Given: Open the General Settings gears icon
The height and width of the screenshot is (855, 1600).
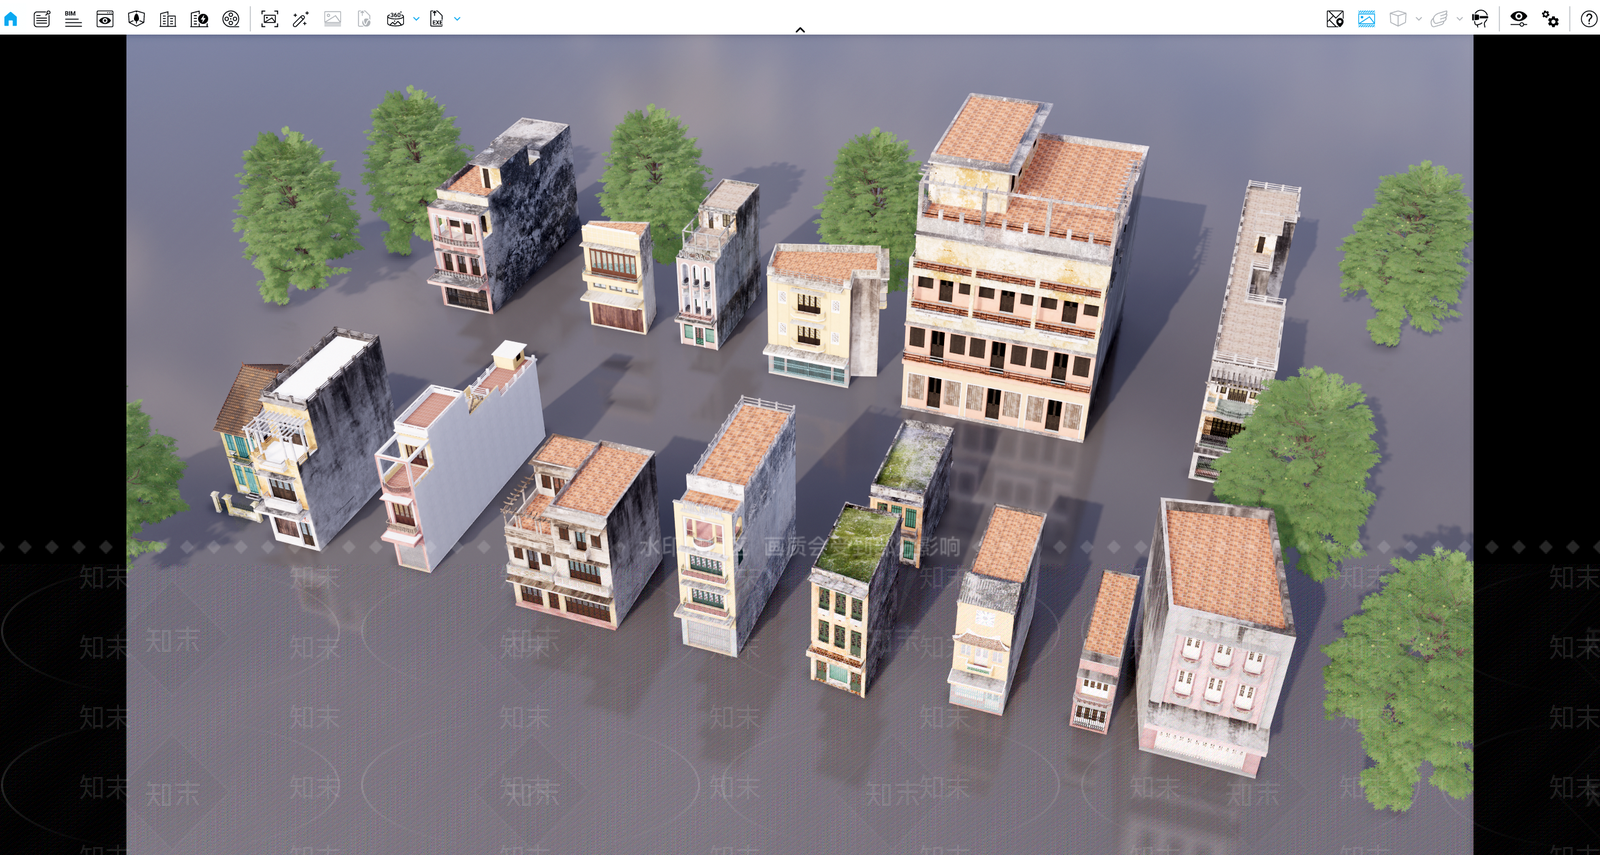Looking at the screenshot, I should click(x=1551, y=19).
